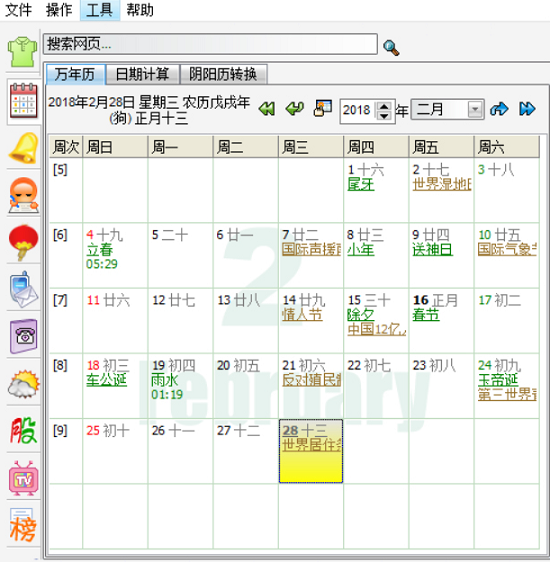Open the yellow bell reminder icon
The height and width of the screenshot is (562, 550).
24,148
